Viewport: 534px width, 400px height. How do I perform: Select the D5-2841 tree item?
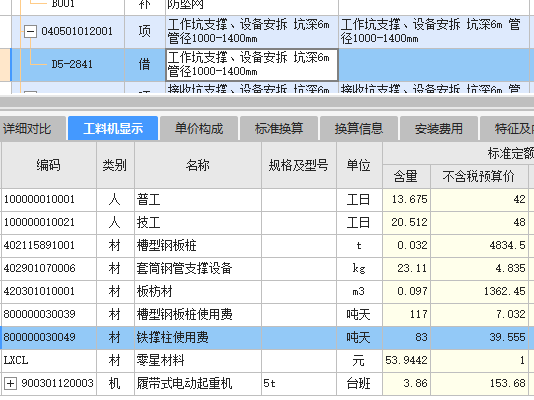click(72, 64)
